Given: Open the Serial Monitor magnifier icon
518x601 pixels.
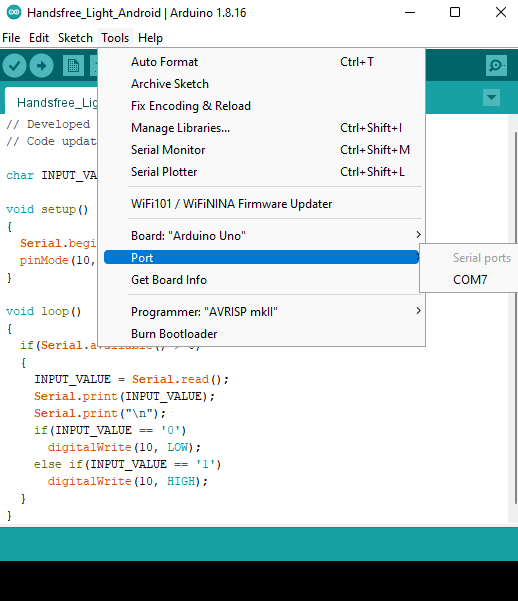Looking at the screenshot, I should coord(496,66).
